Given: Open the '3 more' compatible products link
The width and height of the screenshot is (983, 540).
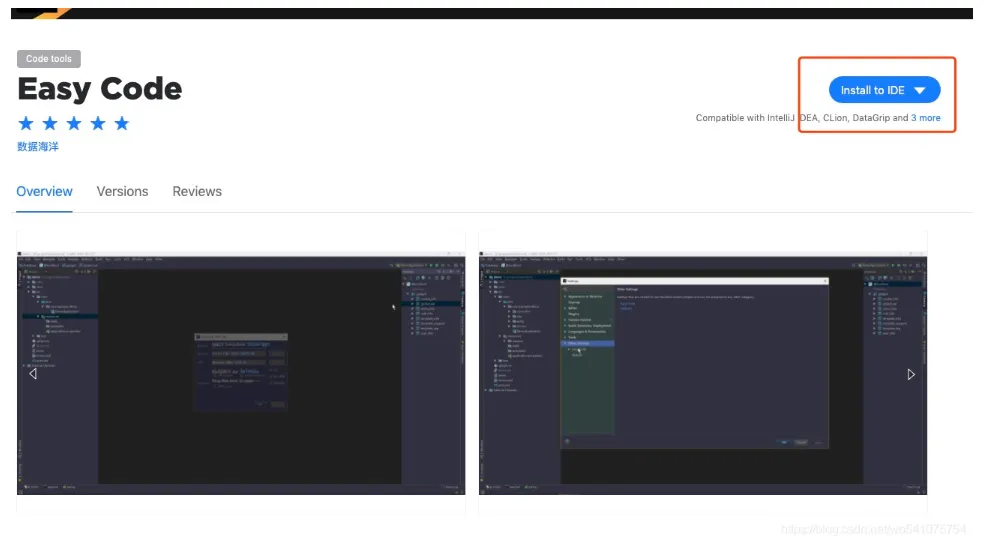Looking at the screenshot, I should click(x=925, y=118).
